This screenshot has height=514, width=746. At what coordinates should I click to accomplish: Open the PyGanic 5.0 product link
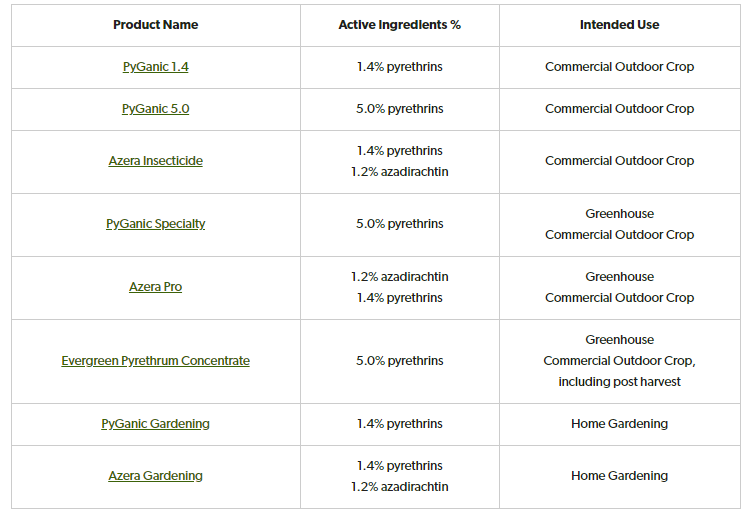pyautogui.click(x=155, y=109)
